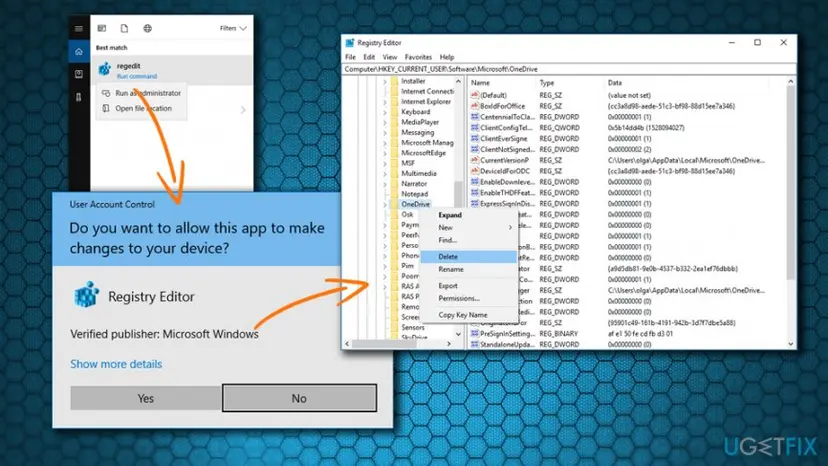
Task: Open the Filters dropdown in search panel
Action: pyautogui.click(x=233, y=29)
